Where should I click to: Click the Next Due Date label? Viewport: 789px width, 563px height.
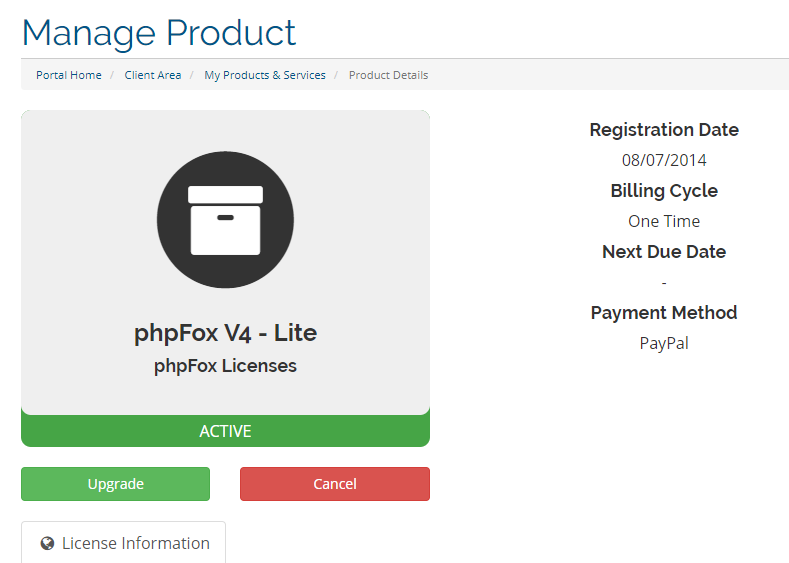[664, 252]
